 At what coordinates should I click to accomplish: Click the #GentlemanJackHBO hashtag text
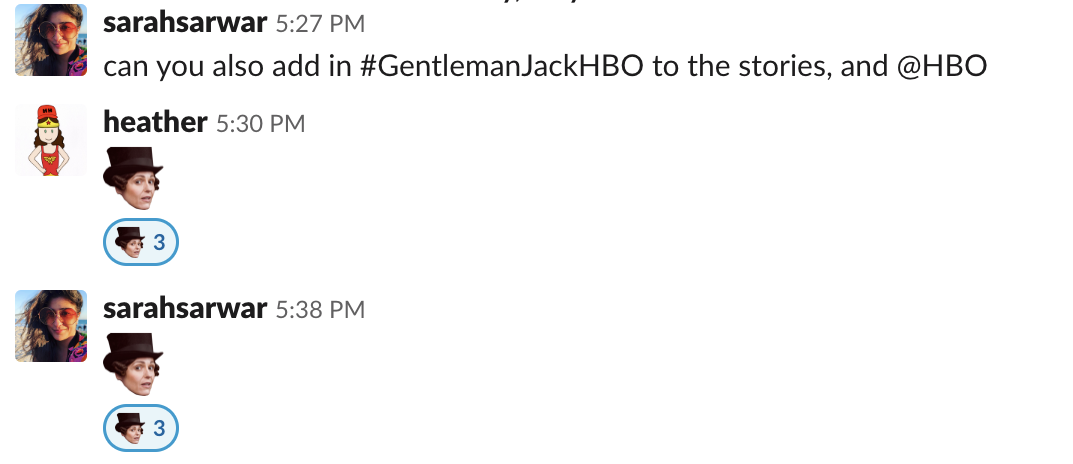(502, 66)
